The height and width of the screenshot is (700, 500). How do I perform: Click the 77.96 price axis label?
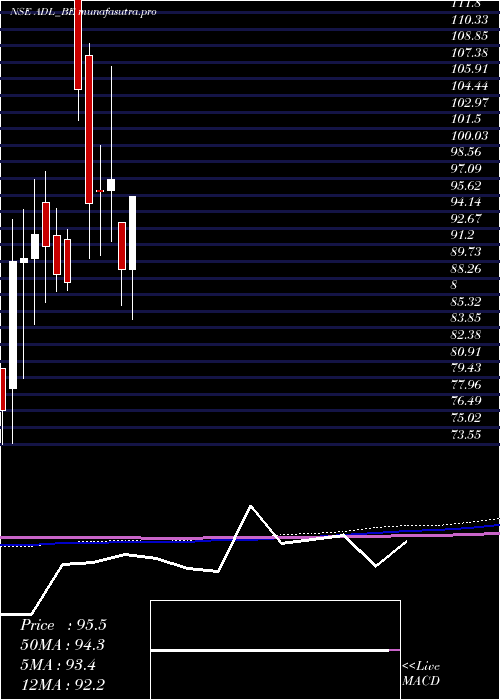coord(467,385)
